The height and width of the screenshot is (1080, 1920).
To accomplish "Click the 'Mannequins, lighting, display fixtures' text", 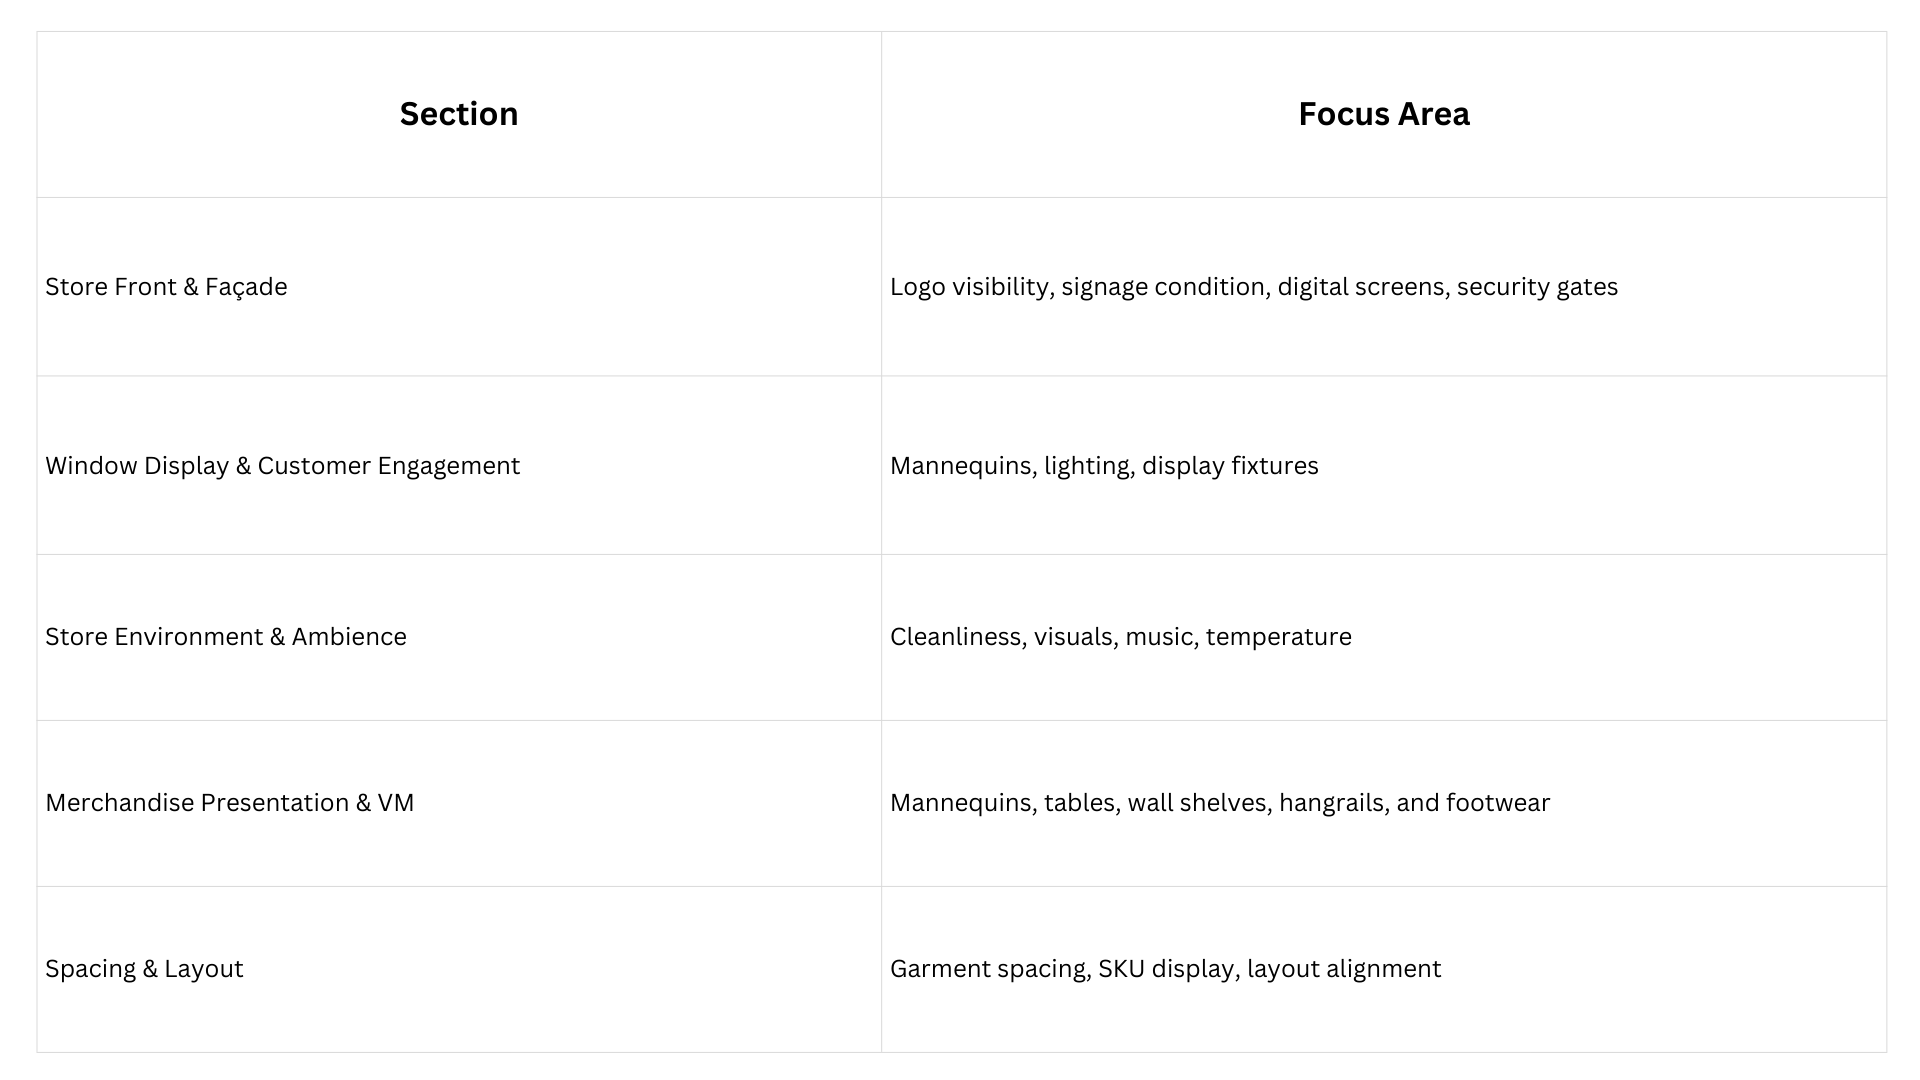I will pos(1104,466).
